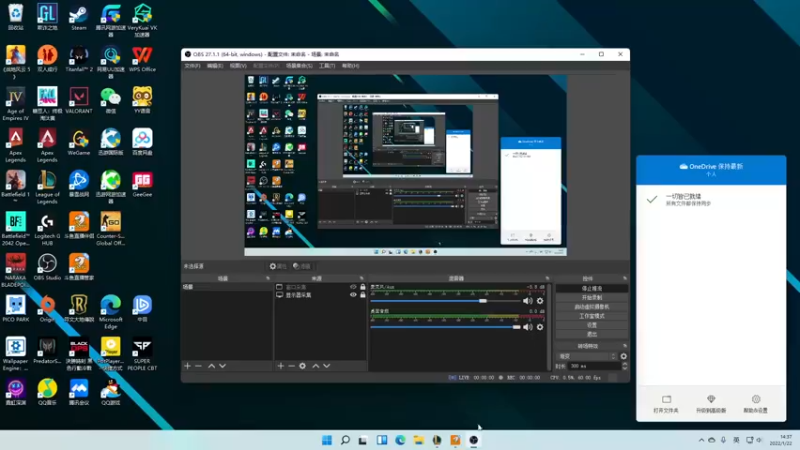Open the League of Legends desktop icon
800x450 pixels.
[x=47, y=187]
